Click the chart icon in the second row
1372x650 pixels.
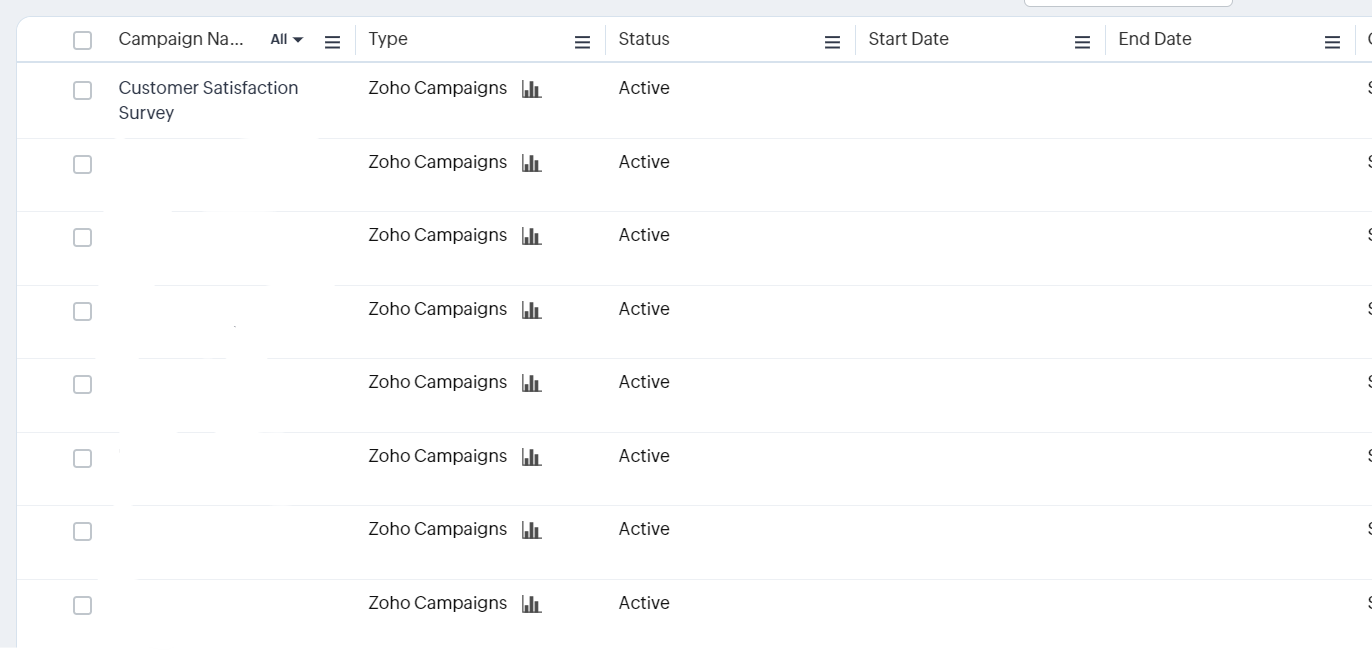(x=531, y=163)
